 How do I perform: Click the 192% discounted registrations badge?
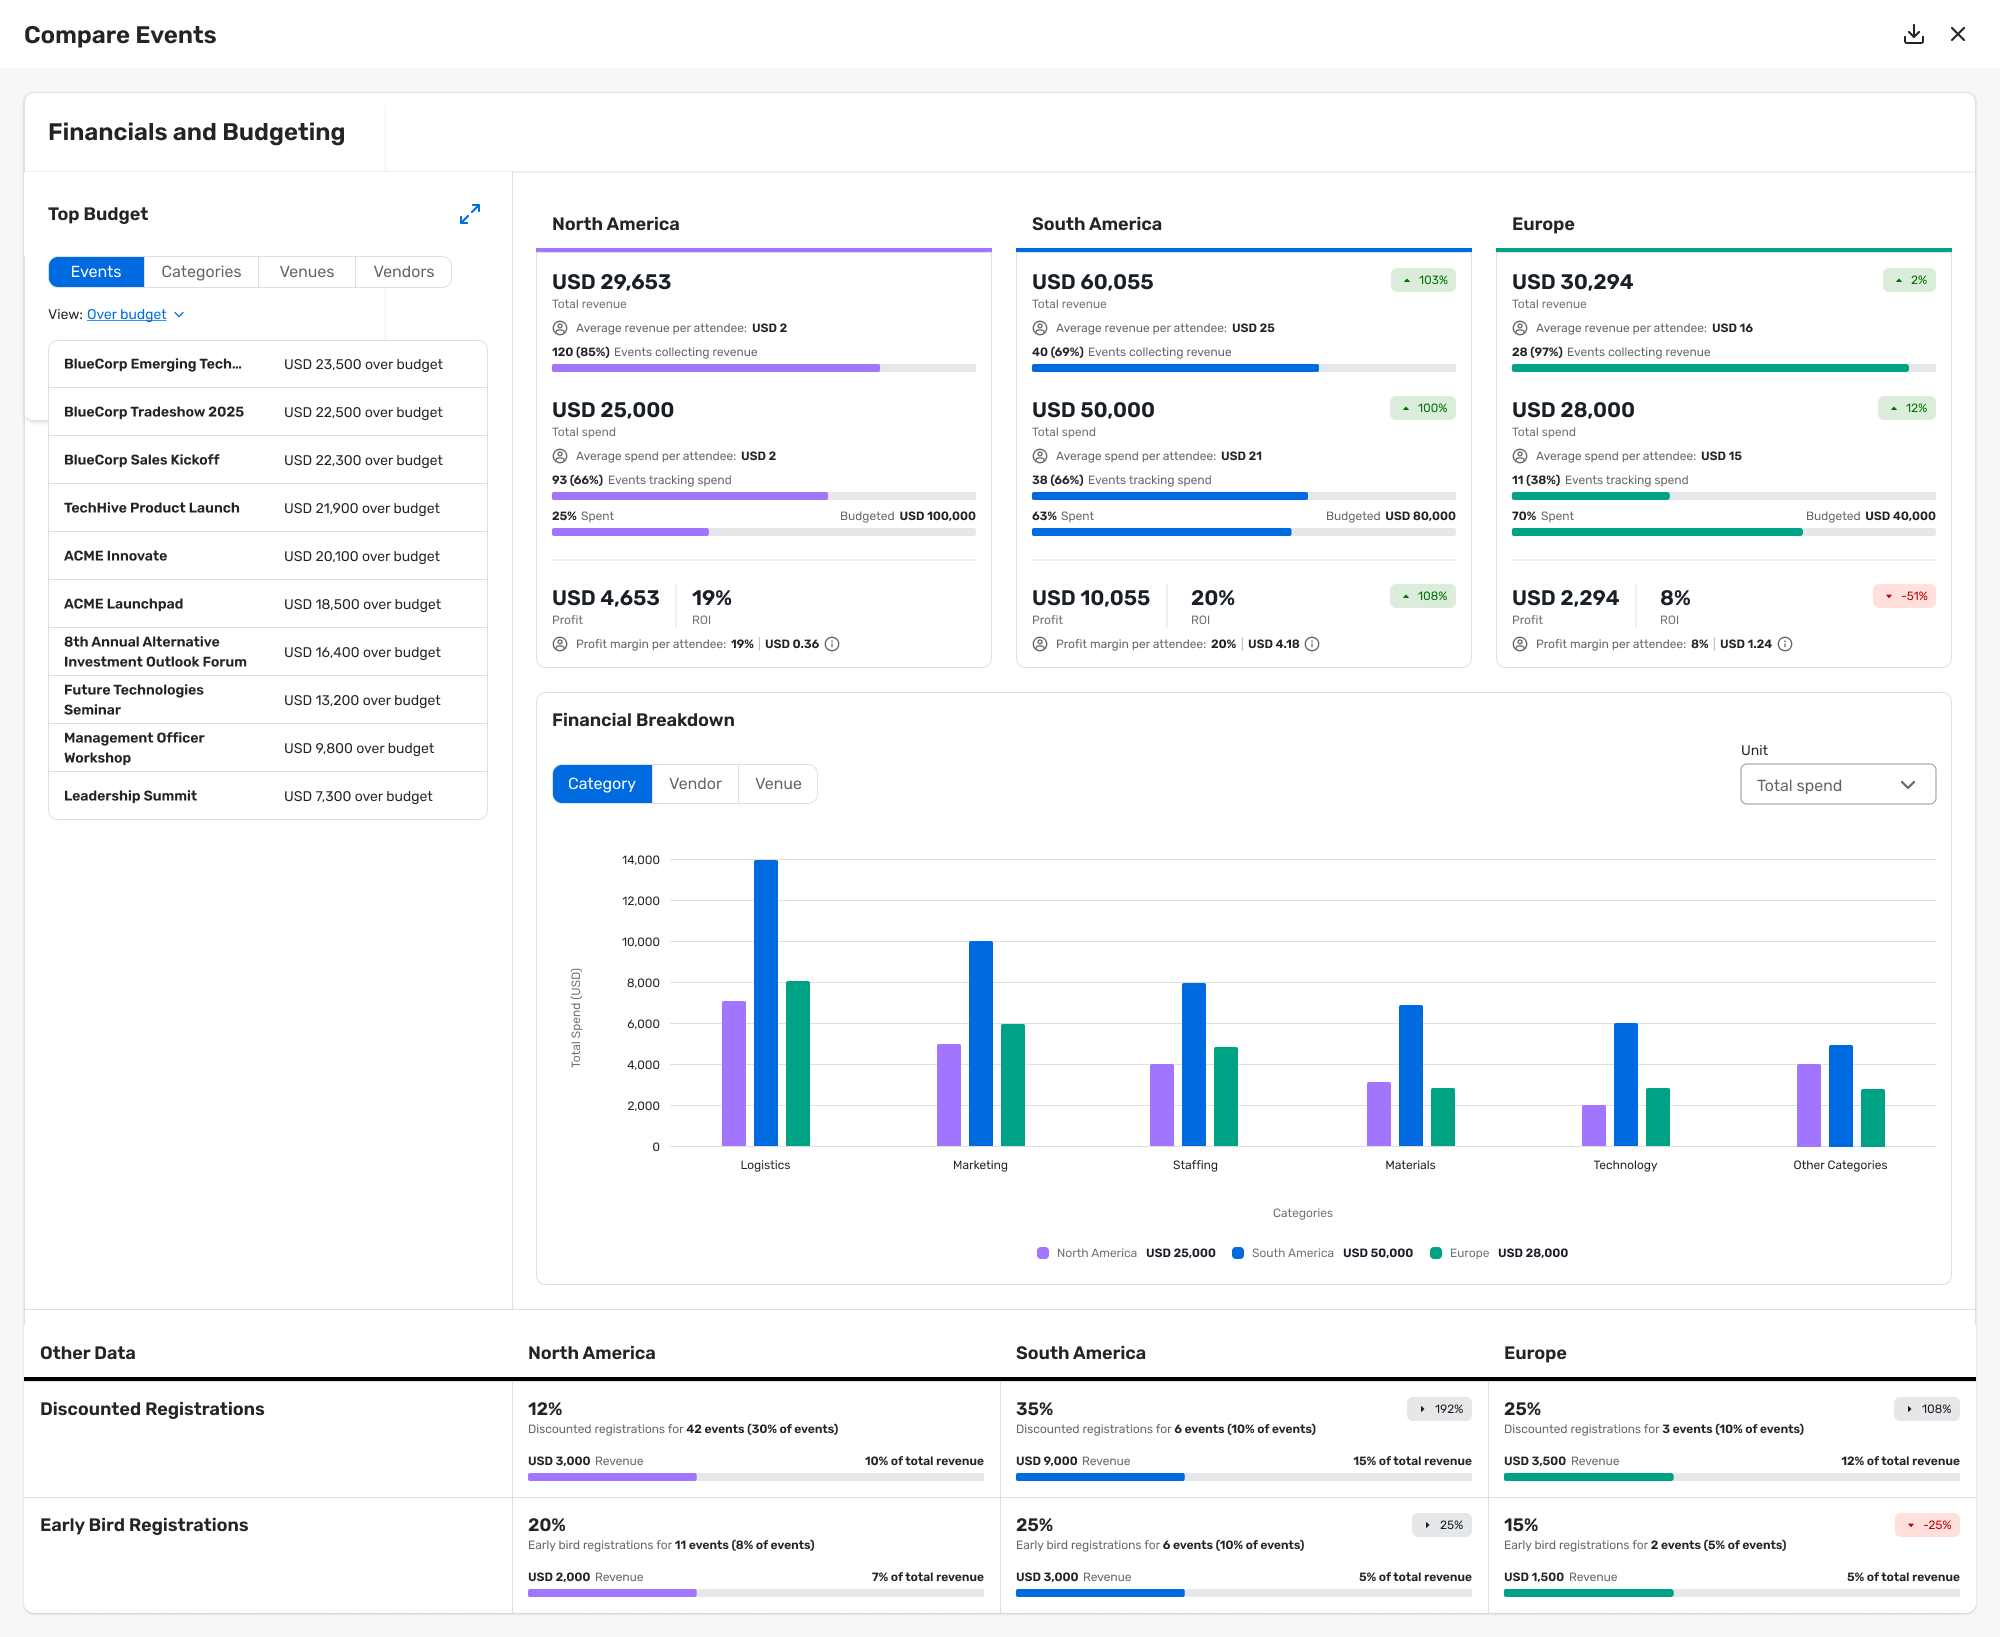click(x=1440, y=1409)
